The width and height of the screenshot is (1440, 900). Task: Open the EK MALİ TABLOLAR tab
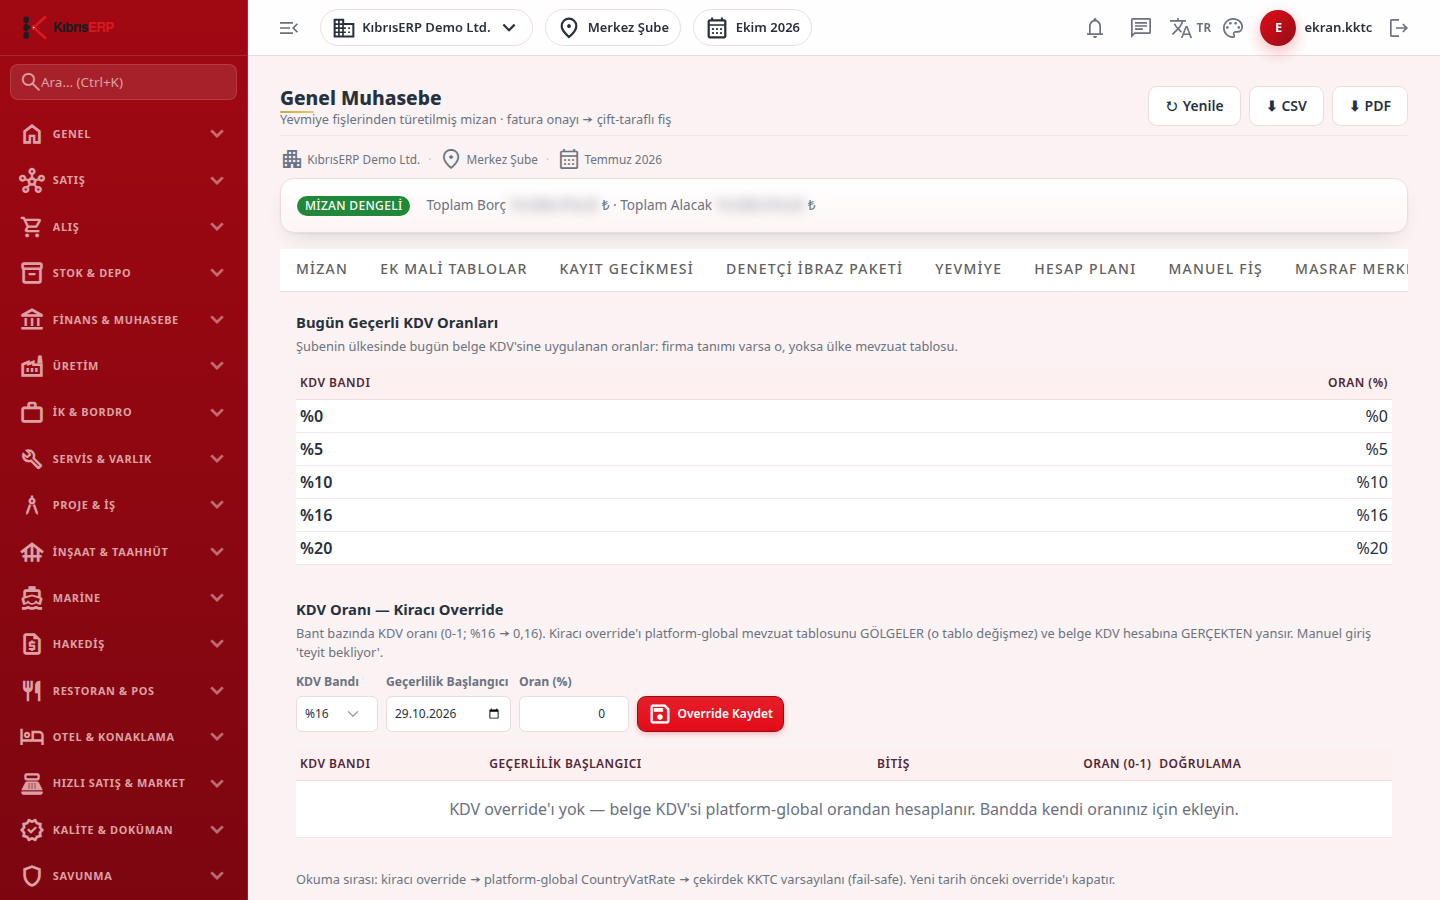(x=453, y=269)
